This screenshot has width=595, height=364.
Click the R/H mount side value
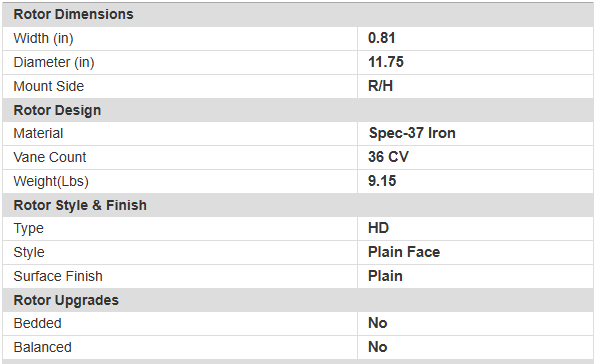[x=380, y=86]
